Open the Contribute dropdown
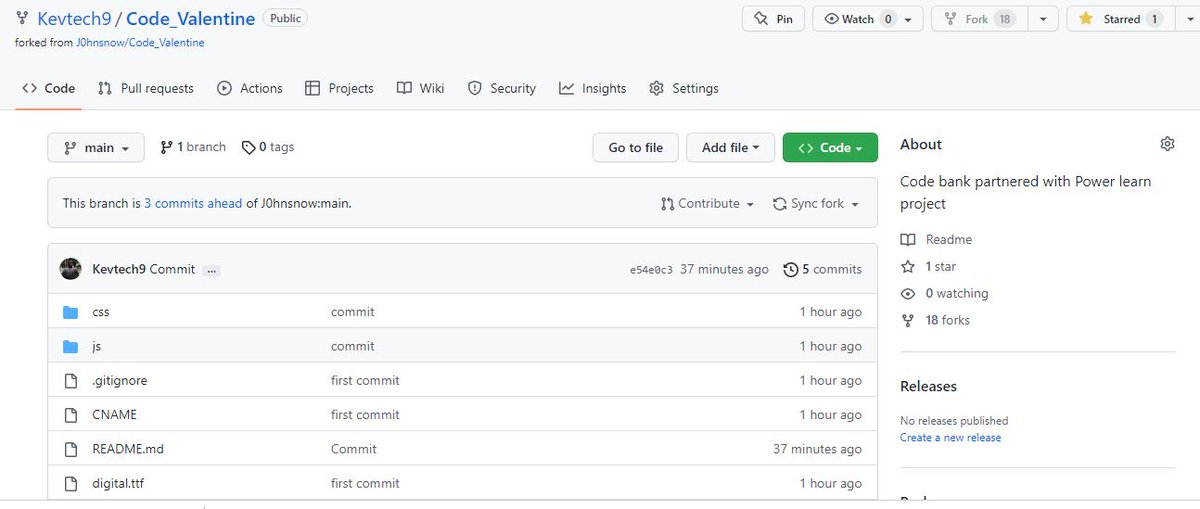The image size is (1200, 509). [x=707, y=203]
